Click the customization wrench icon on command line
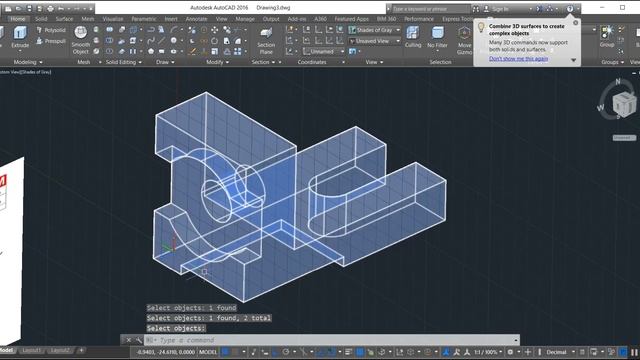 click(x=139, y=340)
